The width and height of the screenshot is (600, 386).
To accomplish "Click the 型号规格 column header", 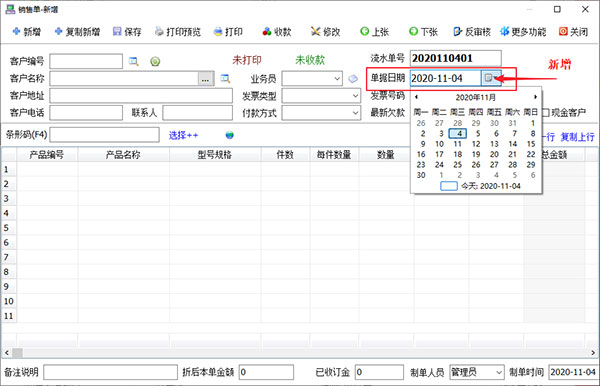I will coord(215,155).
